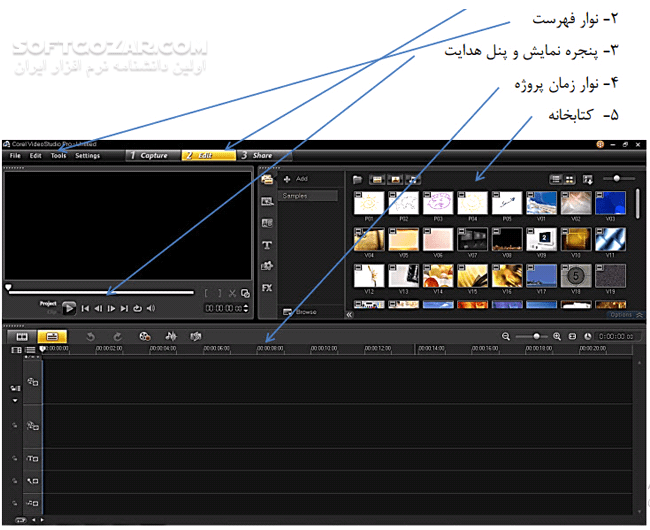This screenshot has width=650, height=530.
Task: Open the FX Filter library category
Action: pyautogui.click(x=267, y=288)
